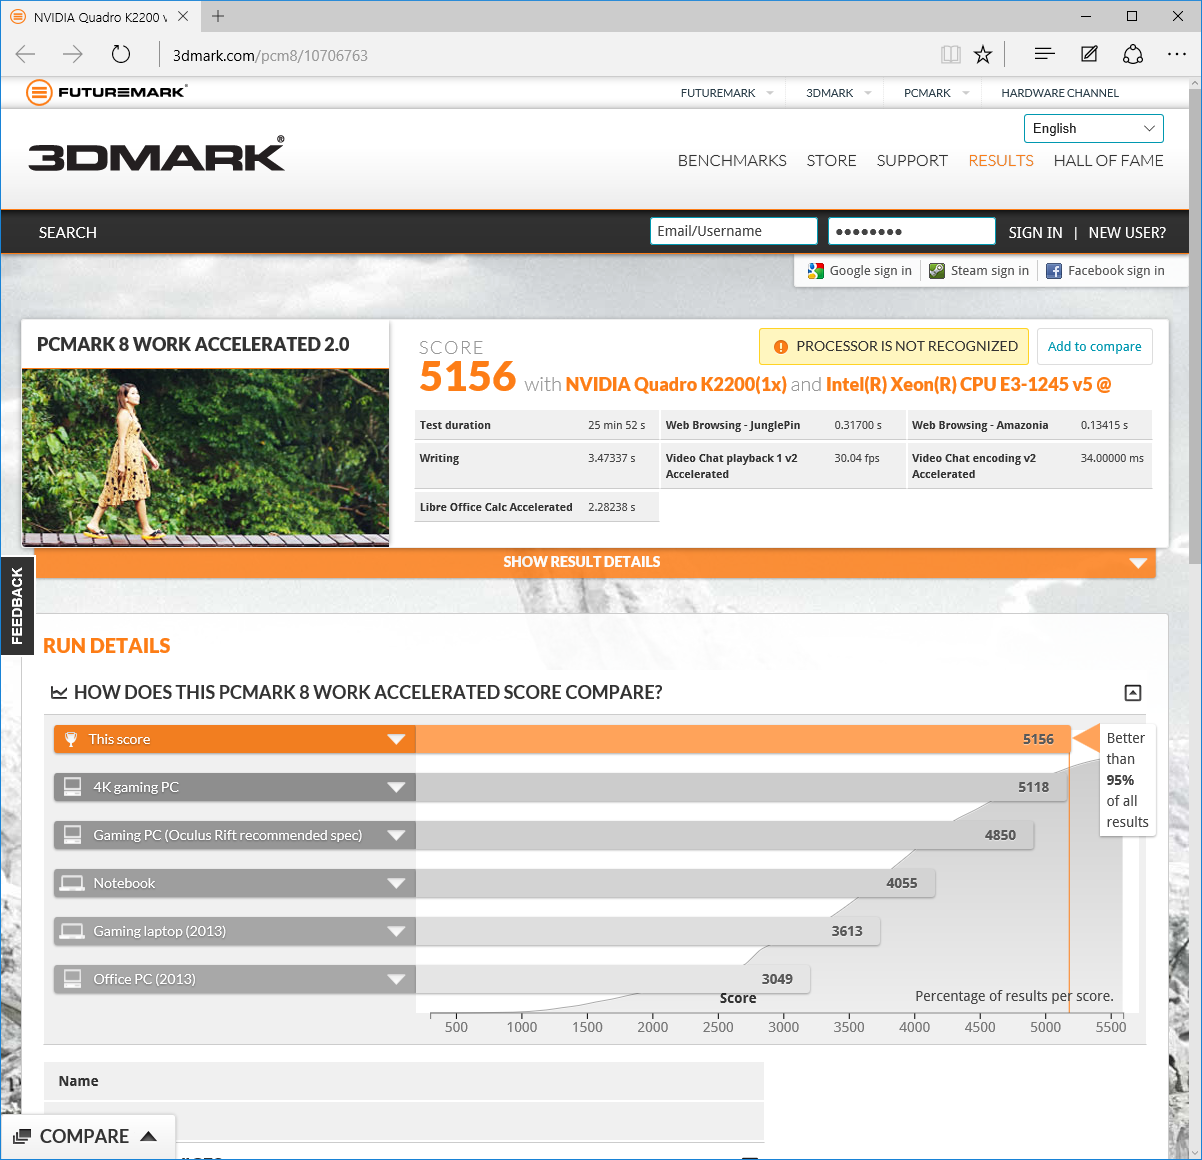Viewport: 1202px width, 1160px height.
Task: Click the browser address bar
Action: tap(545, 55)
